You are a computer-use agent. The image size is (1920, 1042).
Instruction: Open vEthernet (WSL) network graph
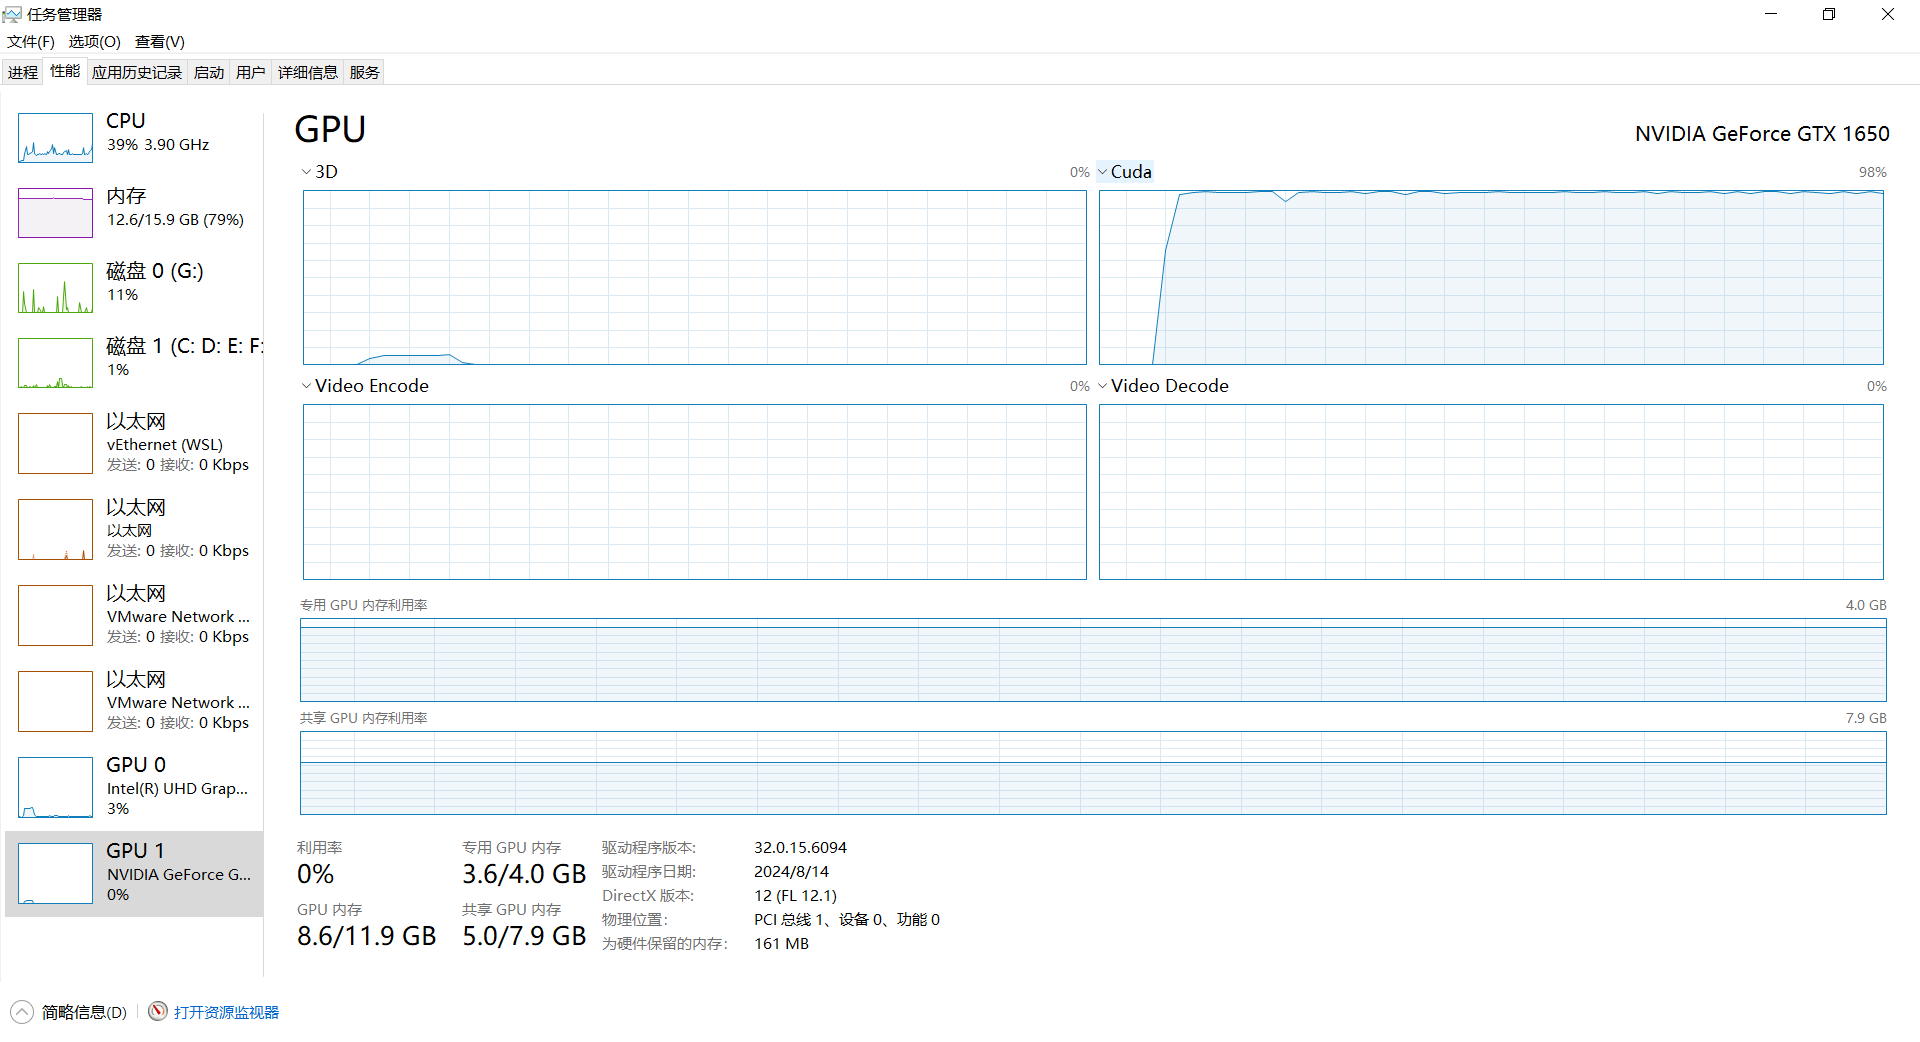point(55,444)
